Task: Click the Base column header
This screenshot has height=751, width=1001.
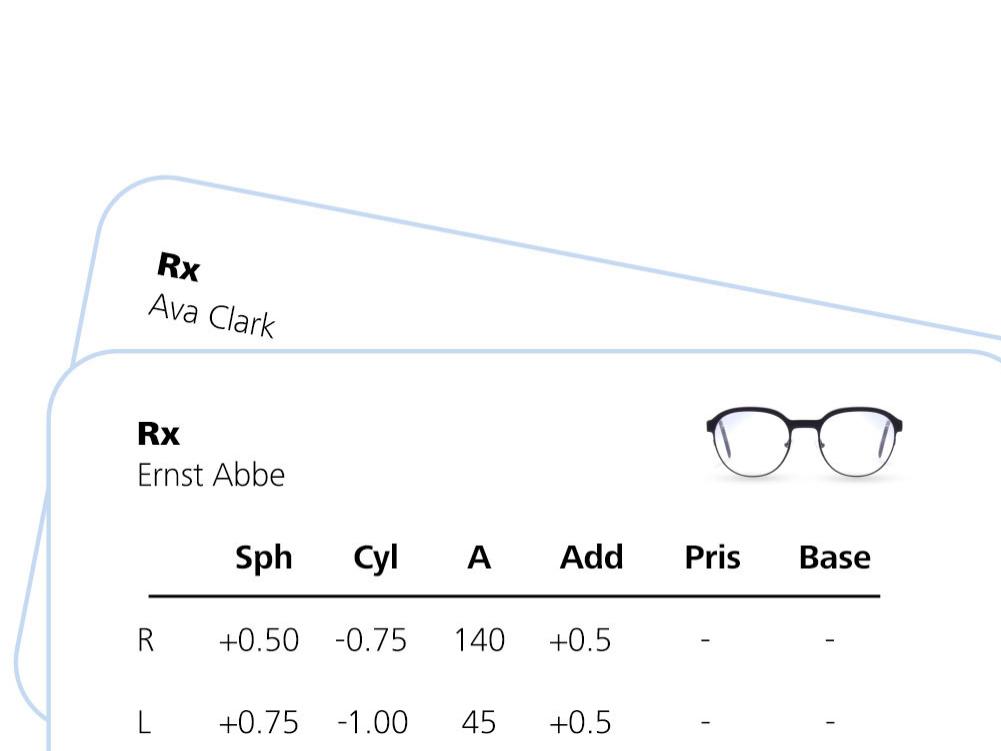Action: tap(834, 557)
